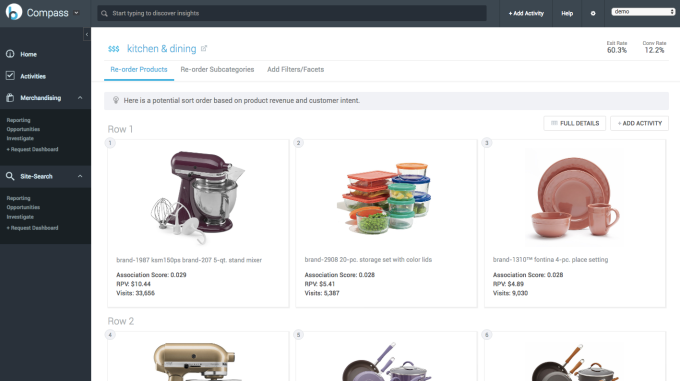Open Site-Search Reporting link
The image size is (680, 381).
18,198
